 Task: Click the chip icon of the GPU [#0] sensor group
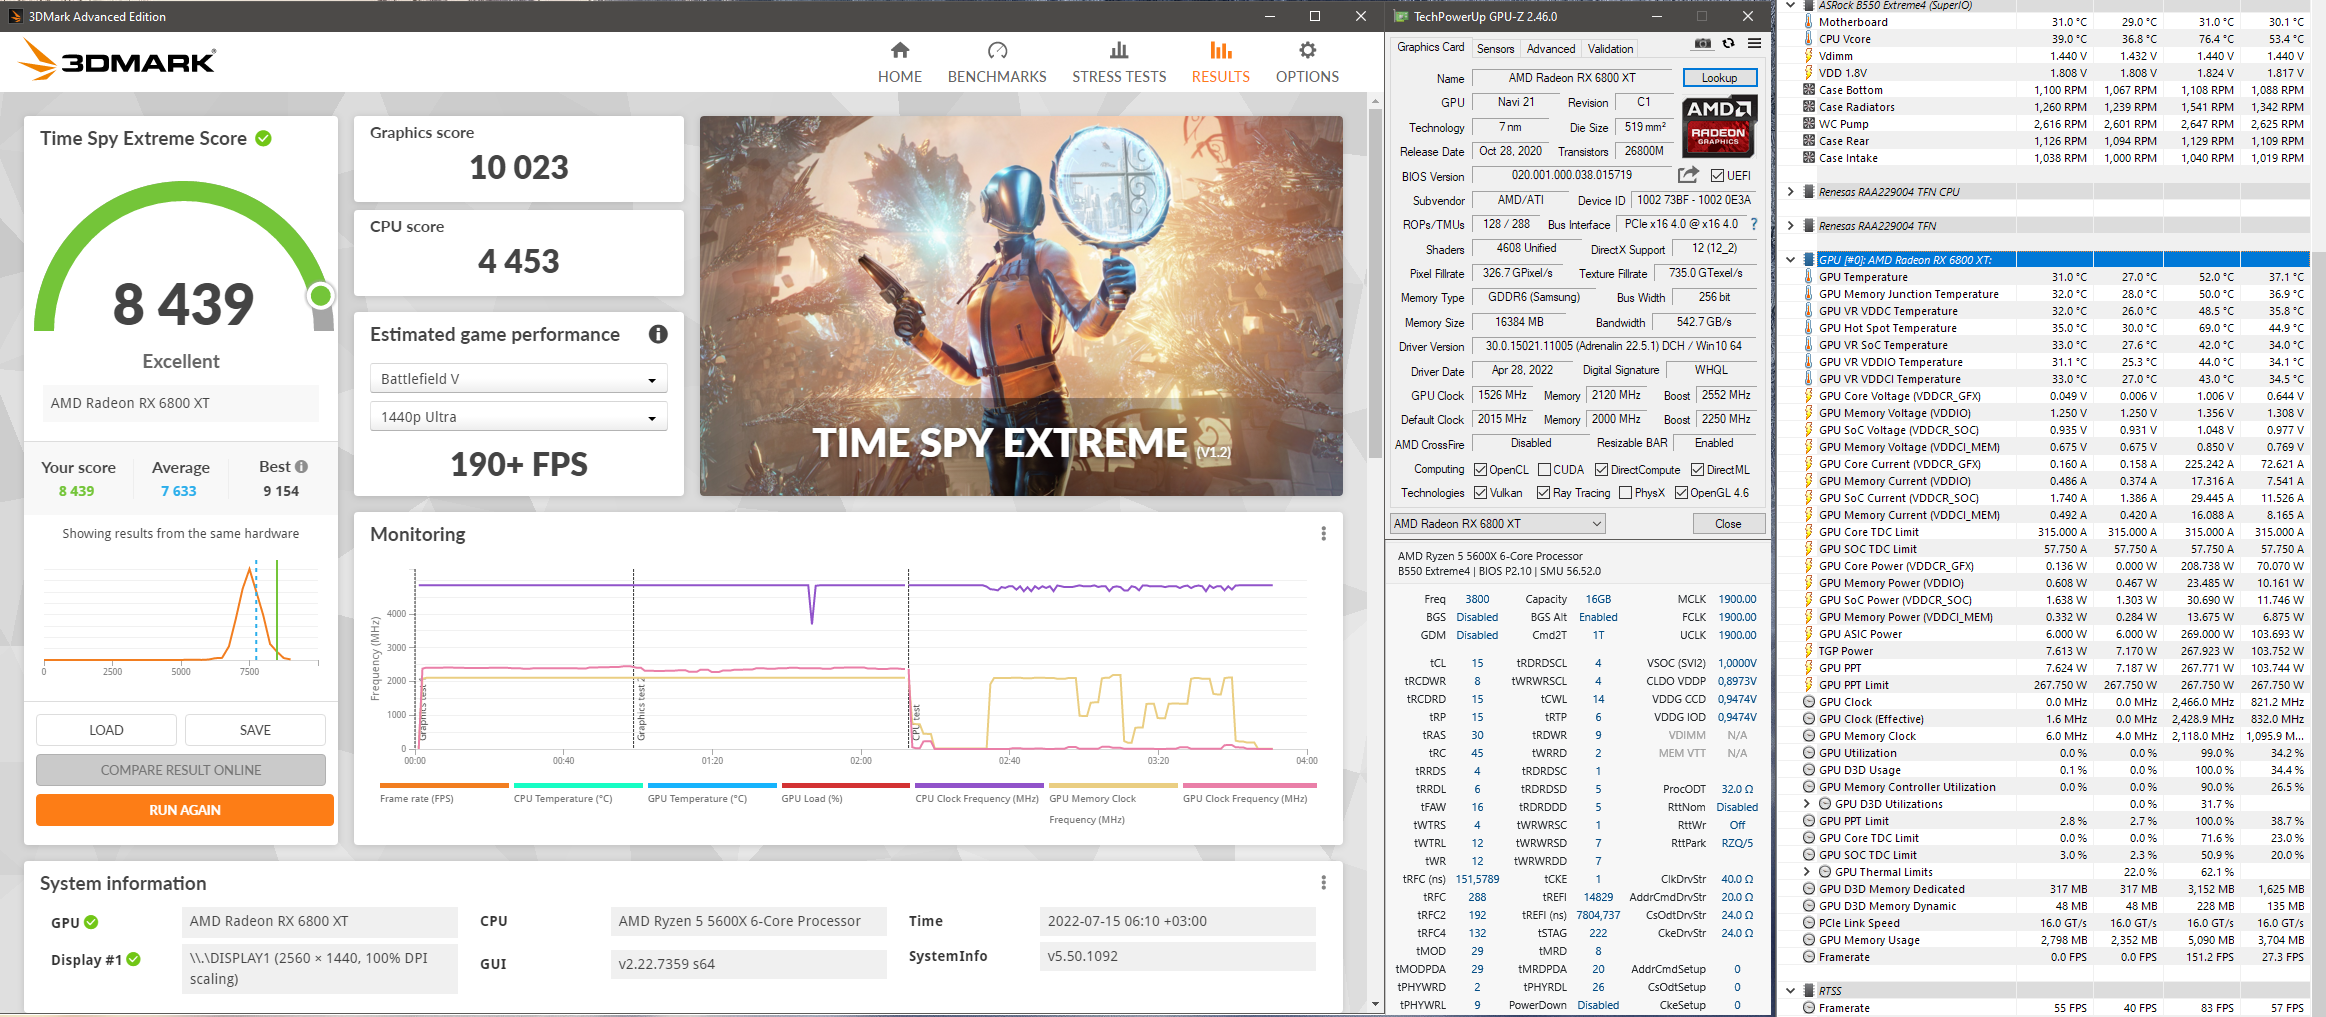(1808, 260)
